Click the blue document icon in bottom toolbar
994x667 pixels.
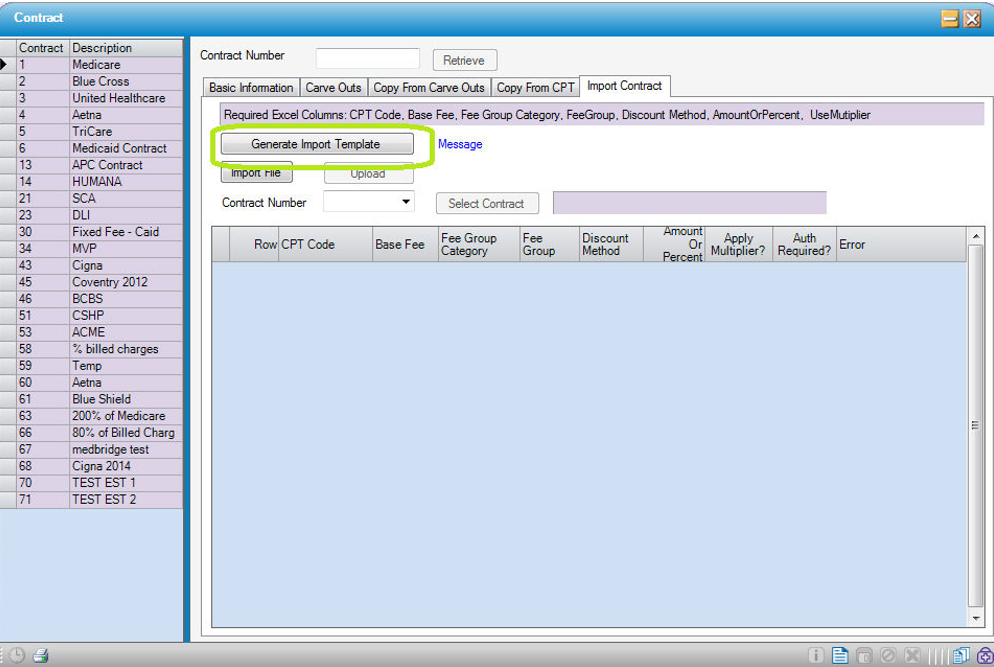[x=840, y=656]
